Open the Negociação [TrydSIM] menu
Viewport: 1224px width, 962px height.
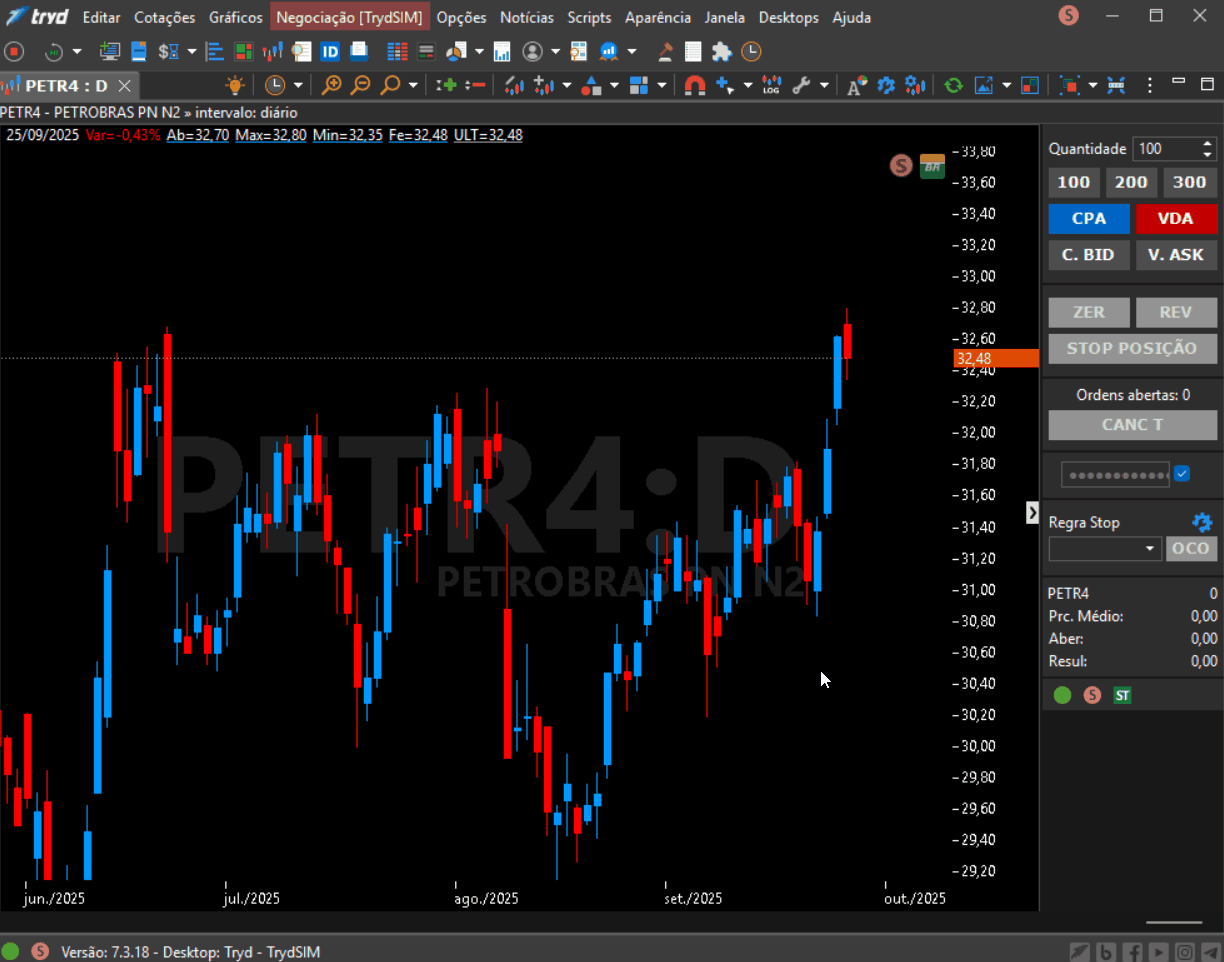click(x=350, y=17)
